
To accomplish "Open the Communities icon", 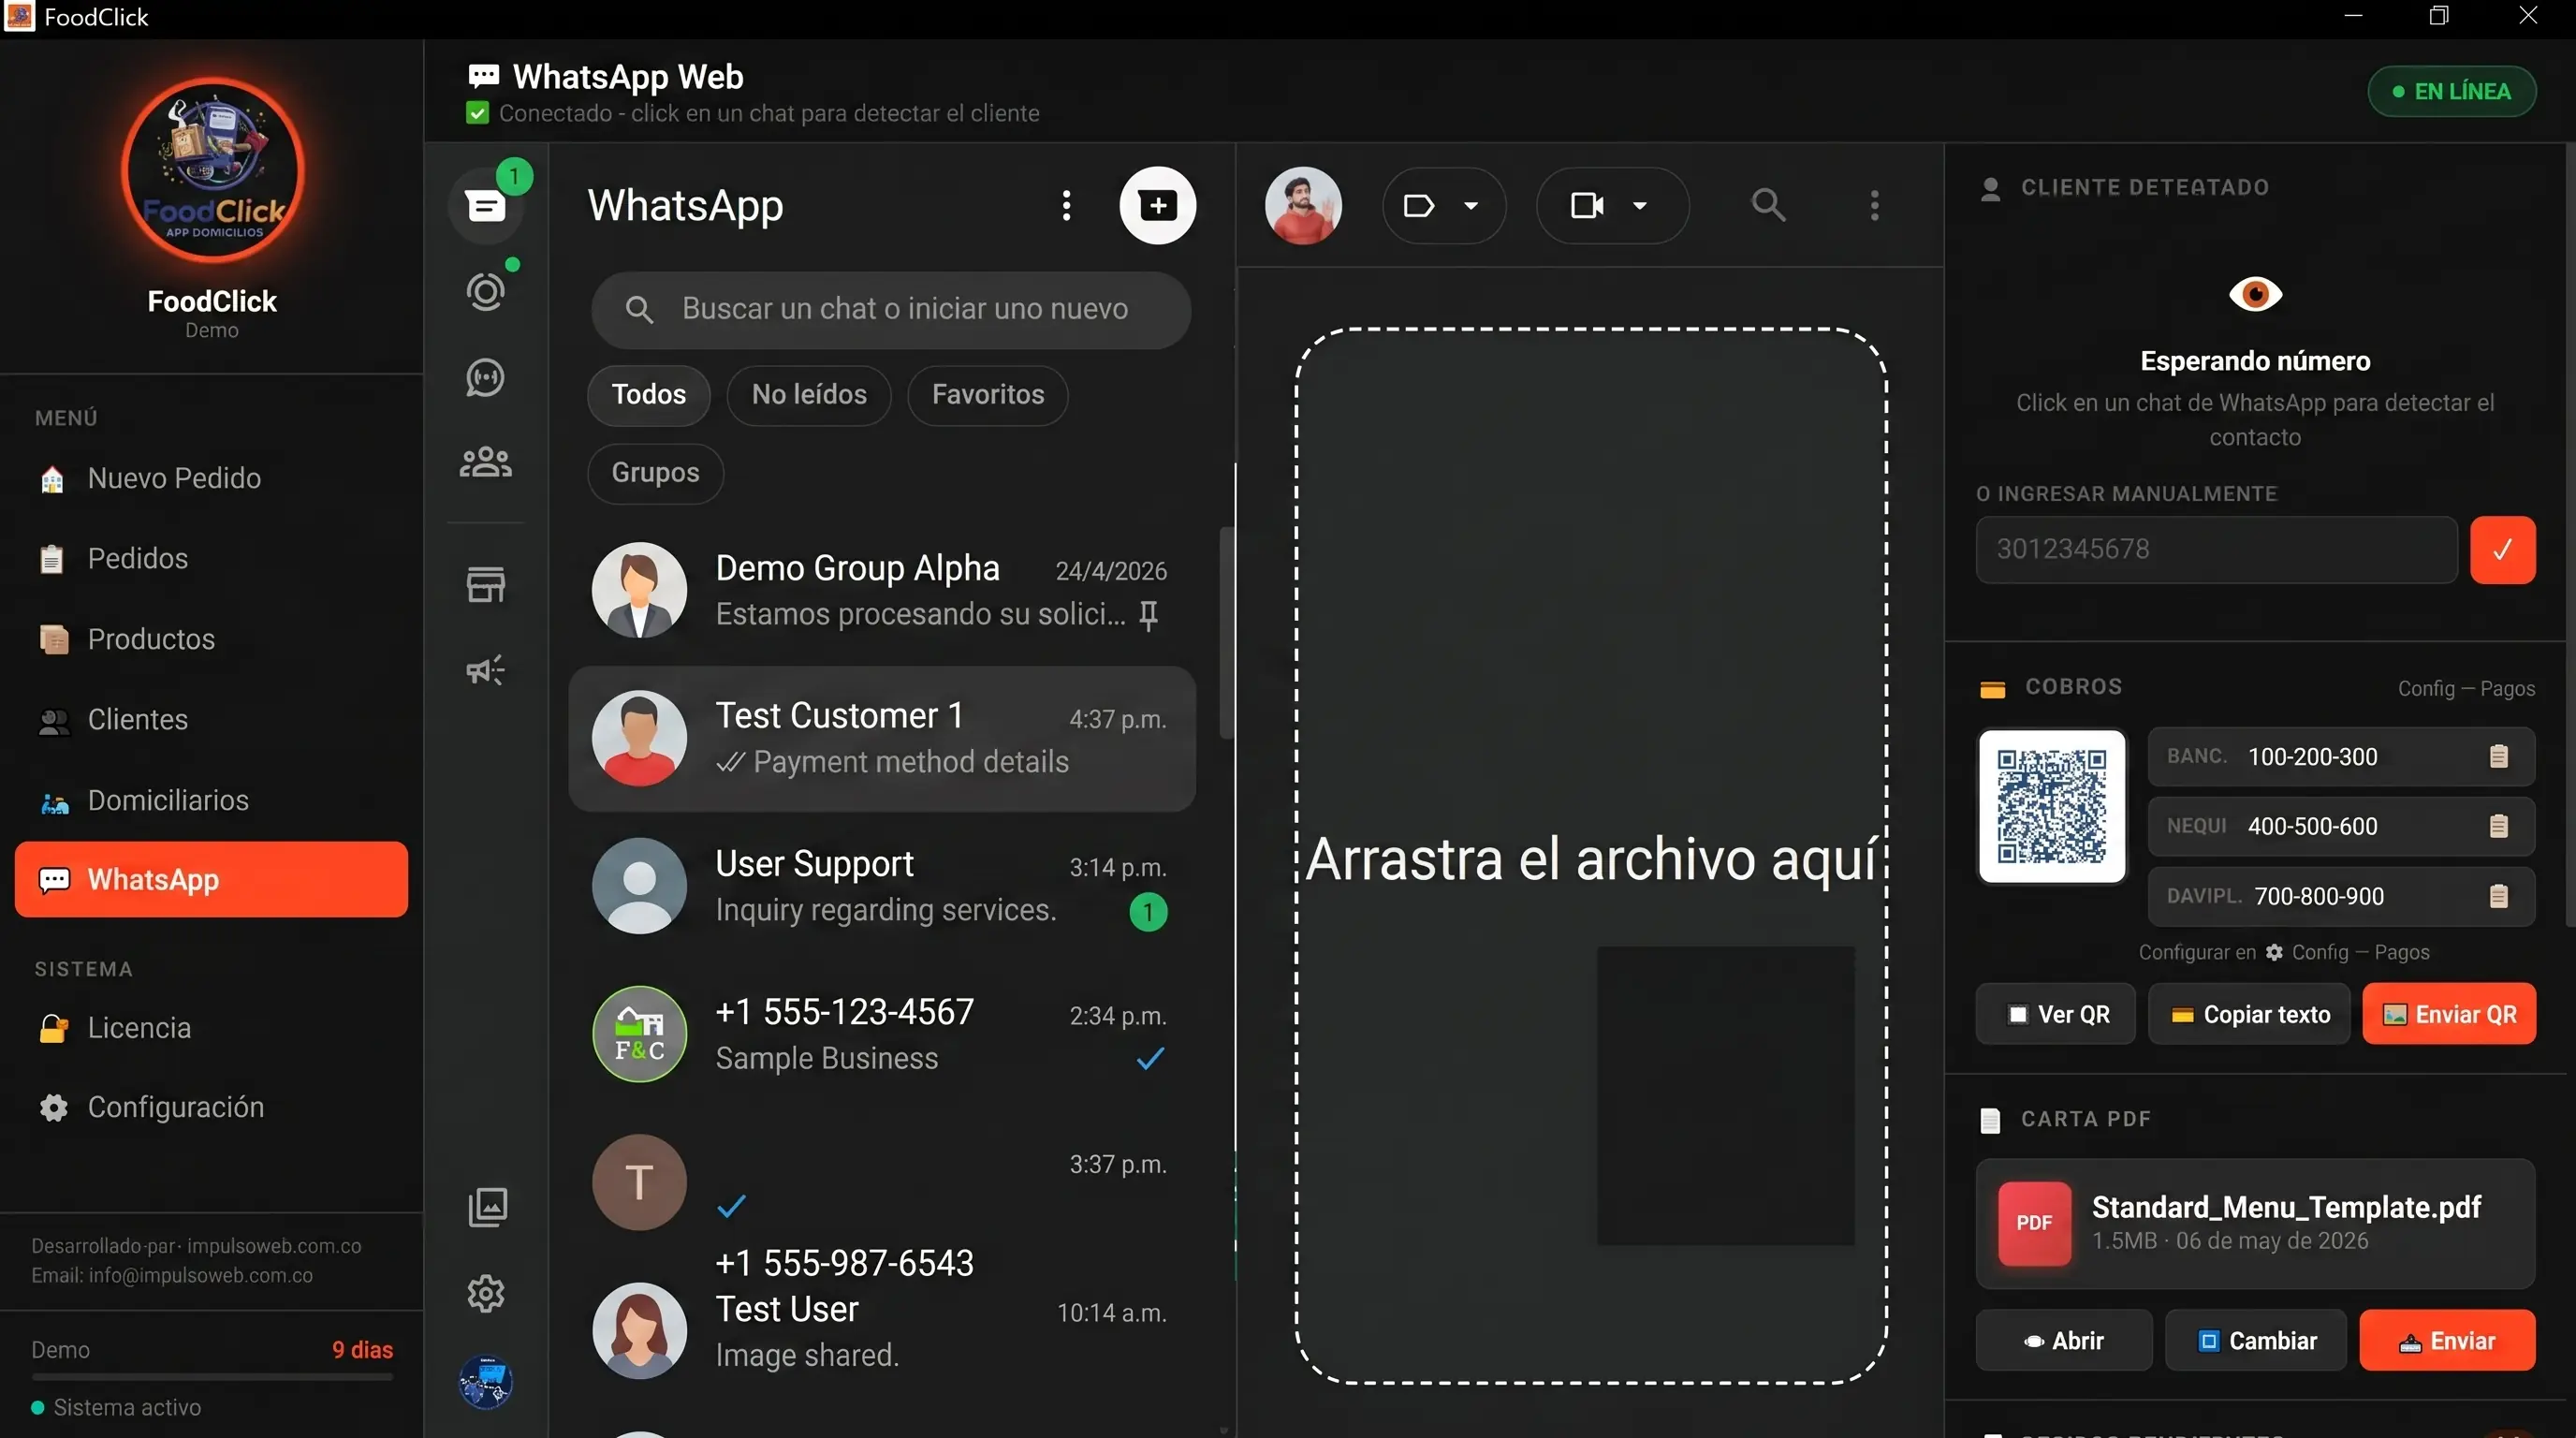I will [486, 462].
